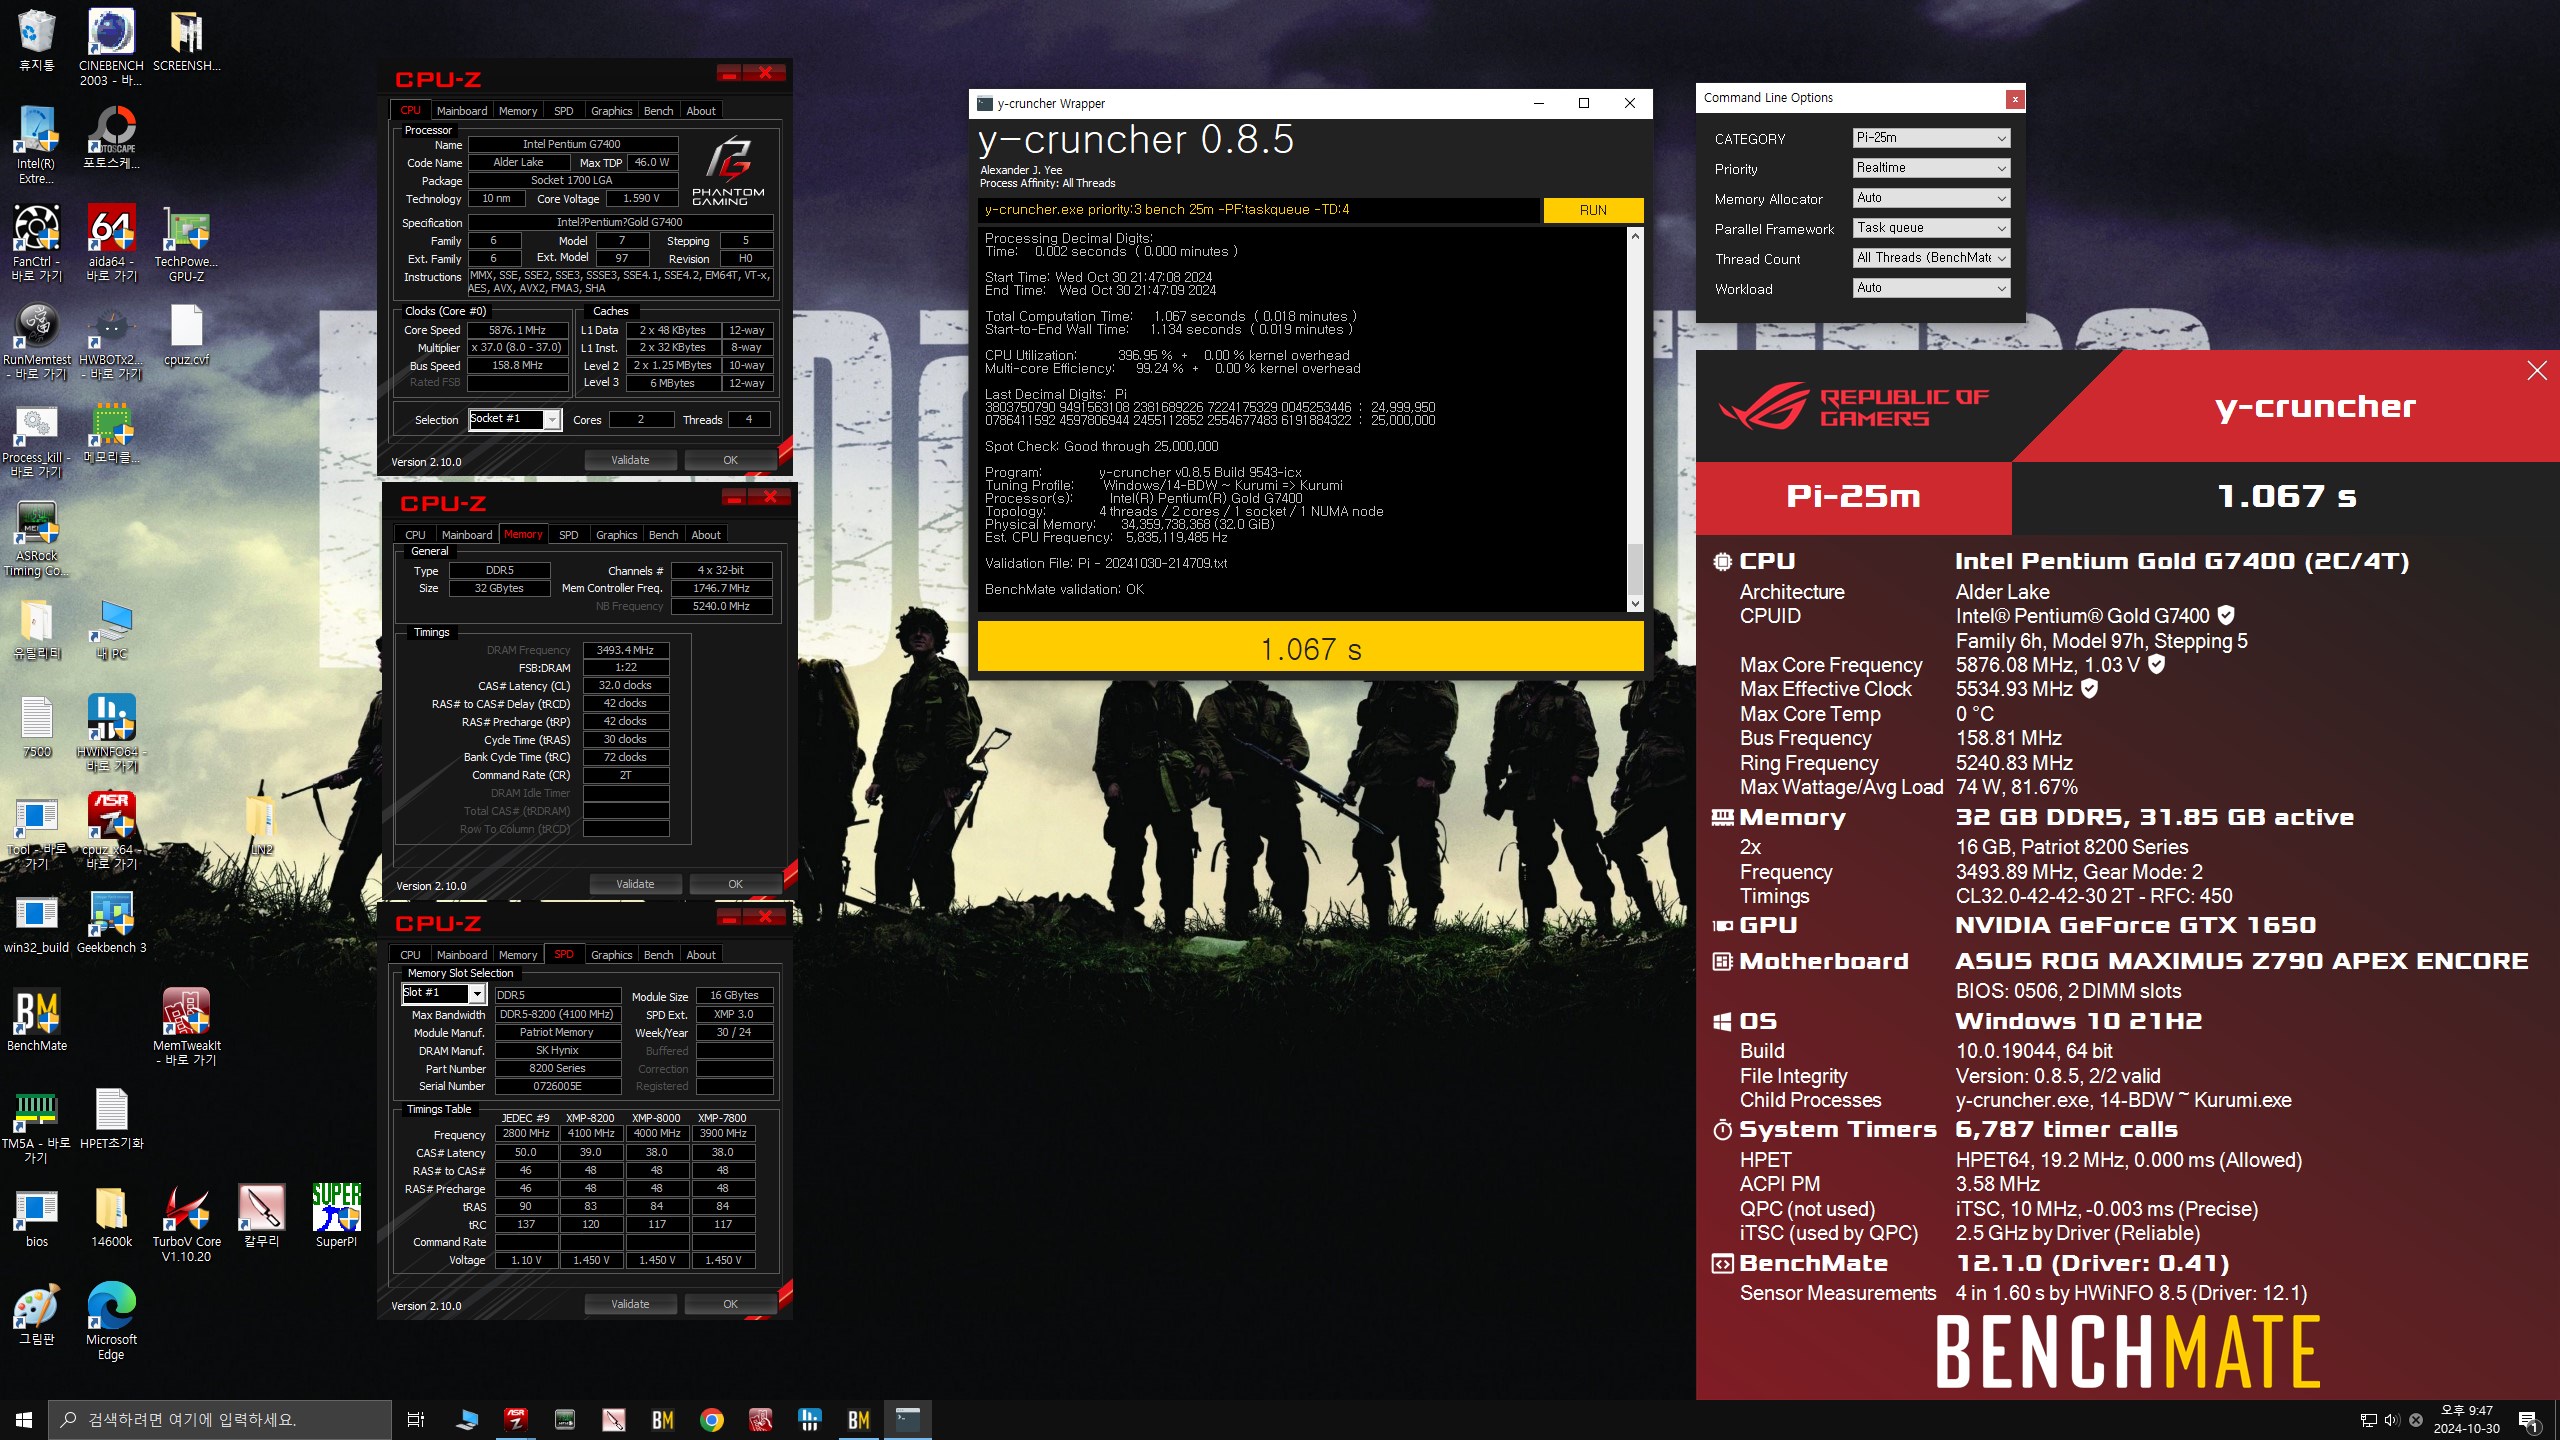
Task: Click the y-cruncher output scrollbar down arrow
Action: tap(1635, 603)
